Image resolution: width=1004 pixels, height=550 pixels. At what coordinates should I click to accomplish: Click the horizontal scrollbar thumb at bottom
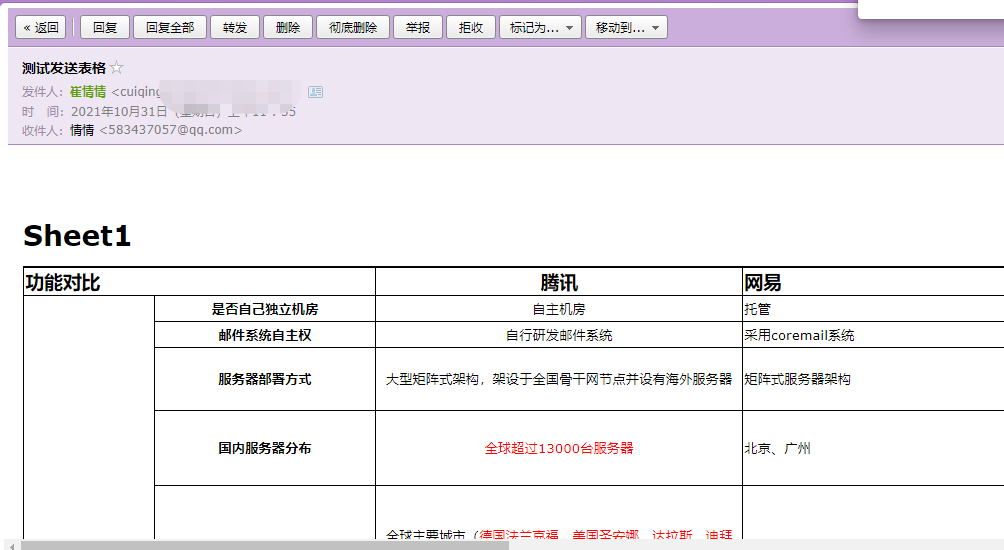click(265, 545)
